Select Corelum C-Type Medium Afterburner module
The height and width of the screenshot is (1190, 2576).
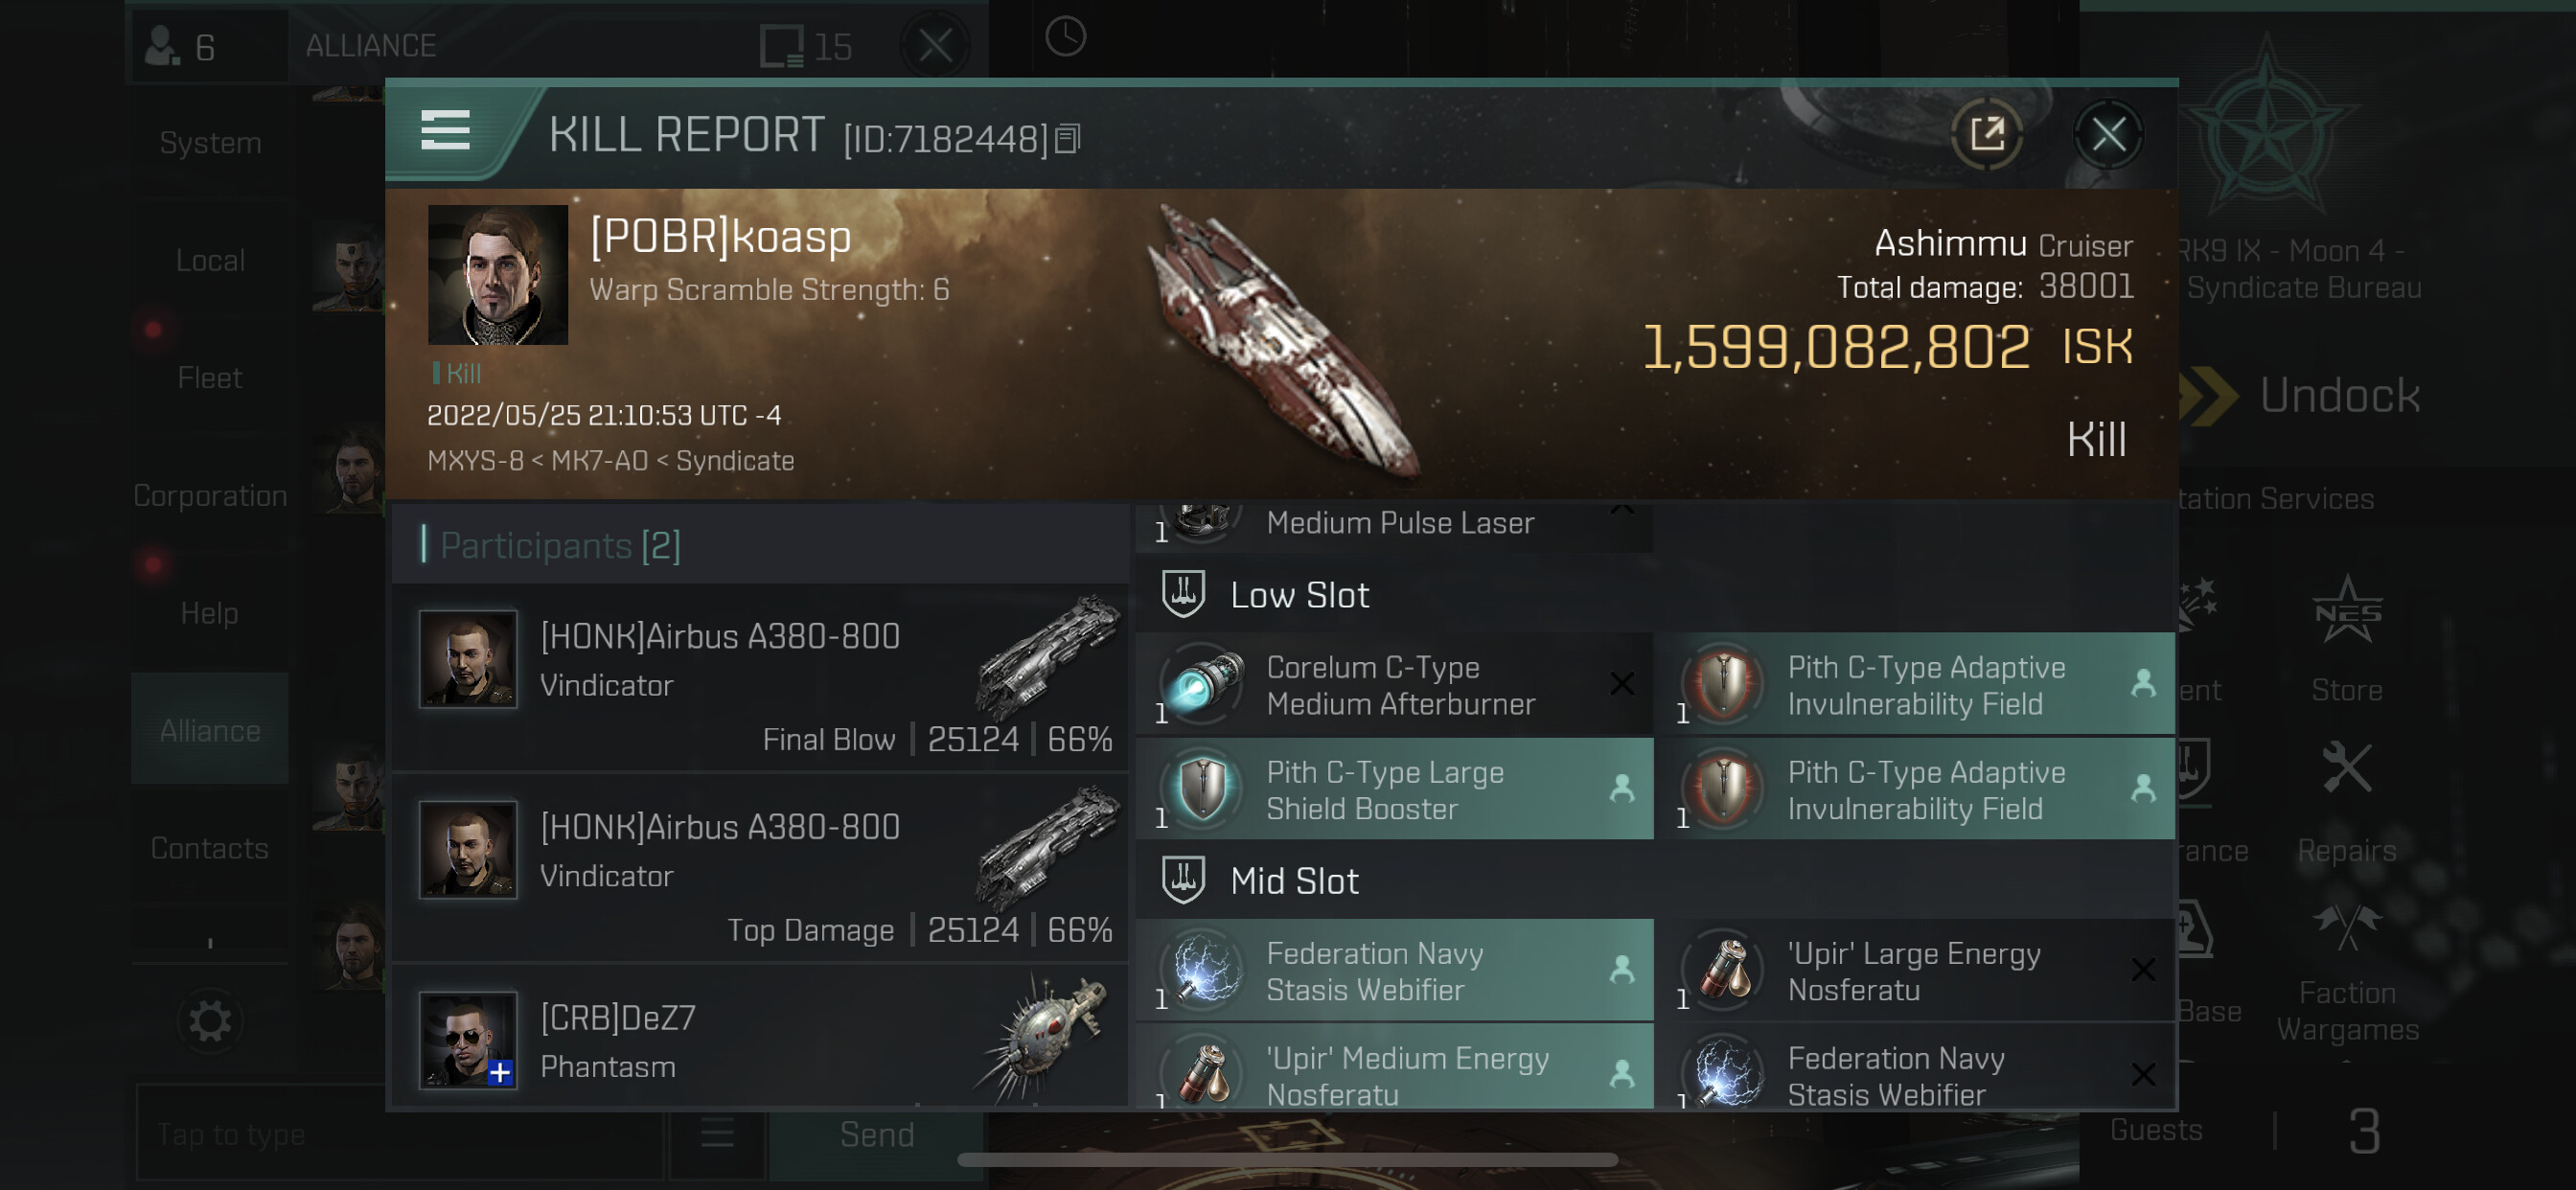pos(1394,684)
